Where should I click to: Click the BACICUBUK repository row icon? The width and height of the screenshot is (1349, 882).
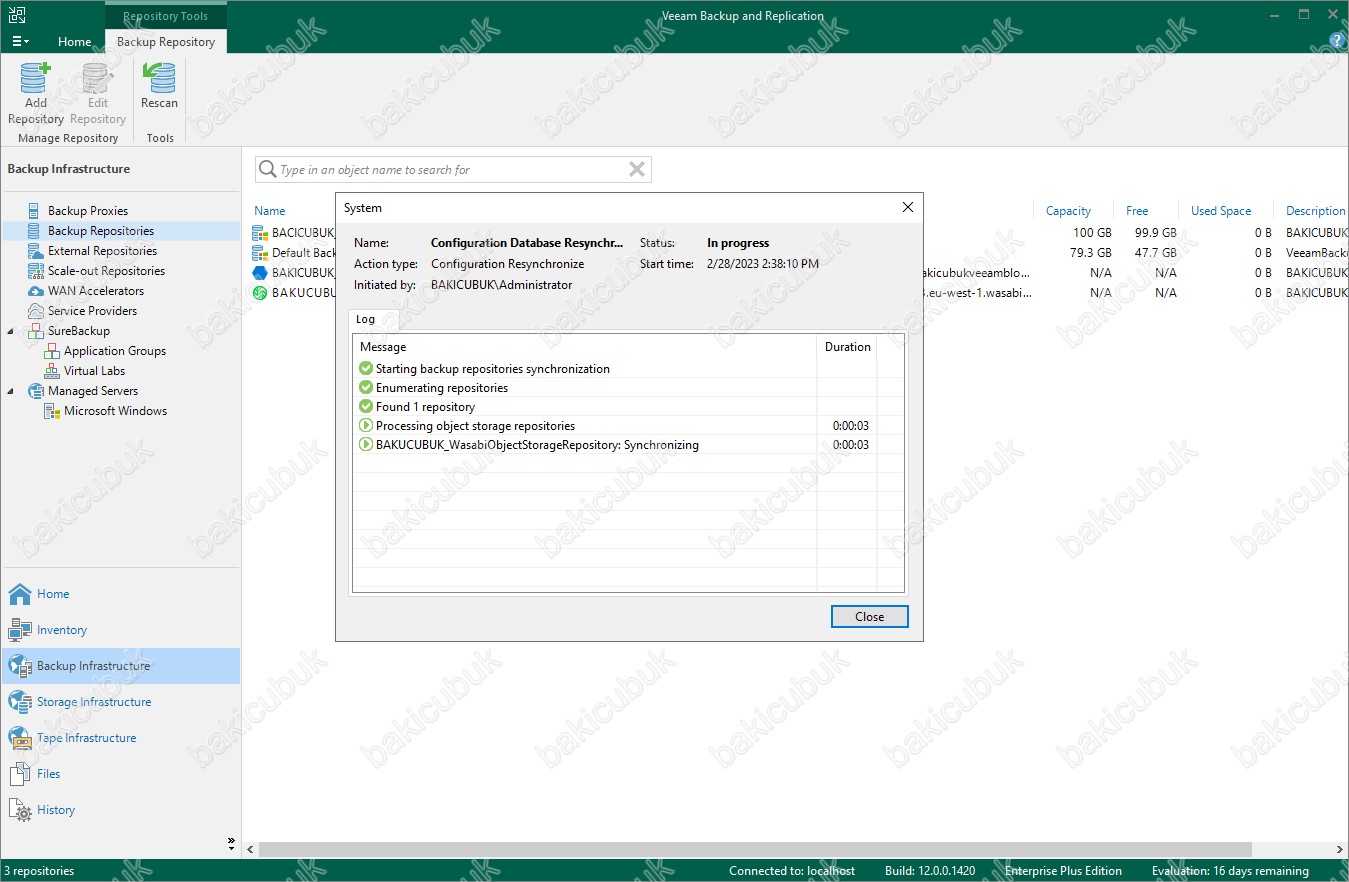coord(260,233)
